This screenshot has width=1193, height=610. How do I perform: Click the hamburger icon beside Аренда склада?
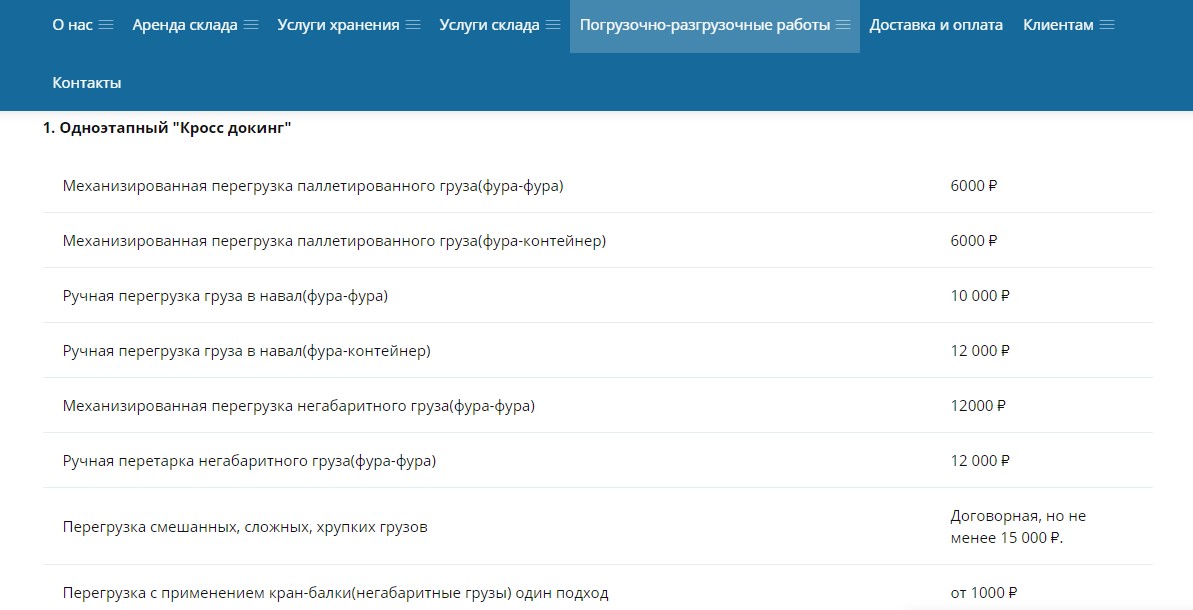point(251,25)
